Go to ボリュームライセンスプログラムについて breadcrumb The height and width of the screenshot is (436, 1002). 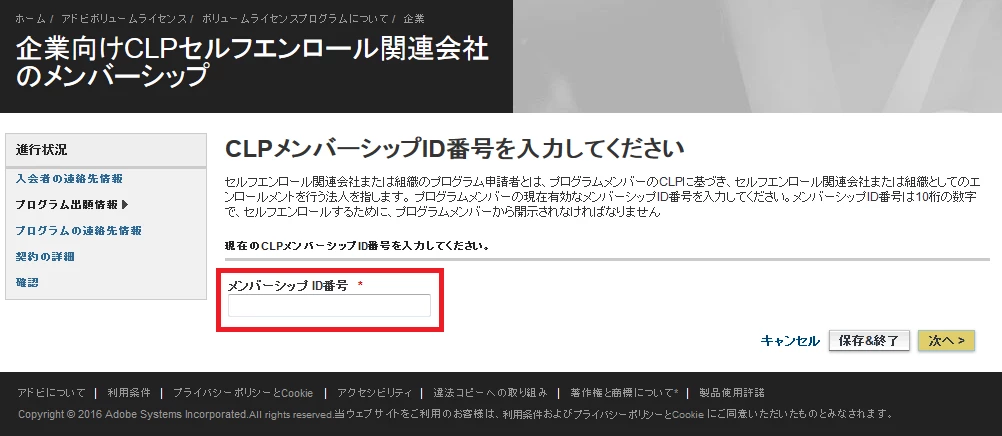[x=295, y=19]
